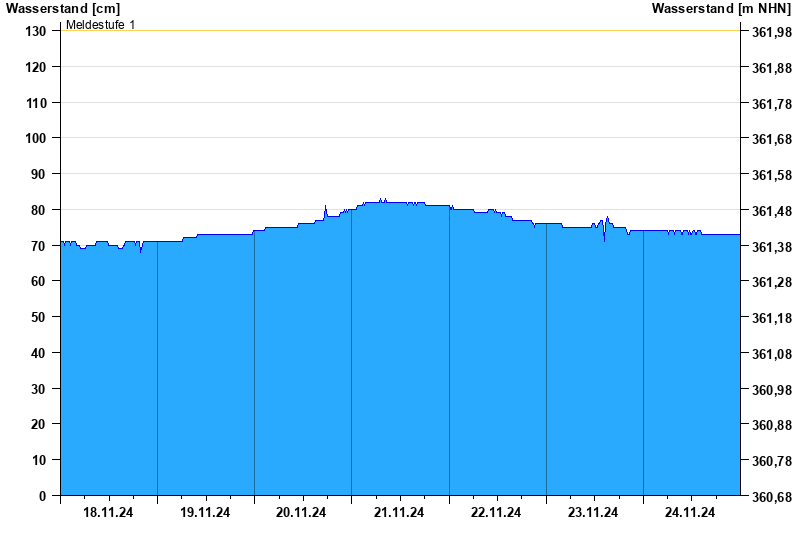
Task: Click the 20.11.24 date label
Action: click(302, 513)
